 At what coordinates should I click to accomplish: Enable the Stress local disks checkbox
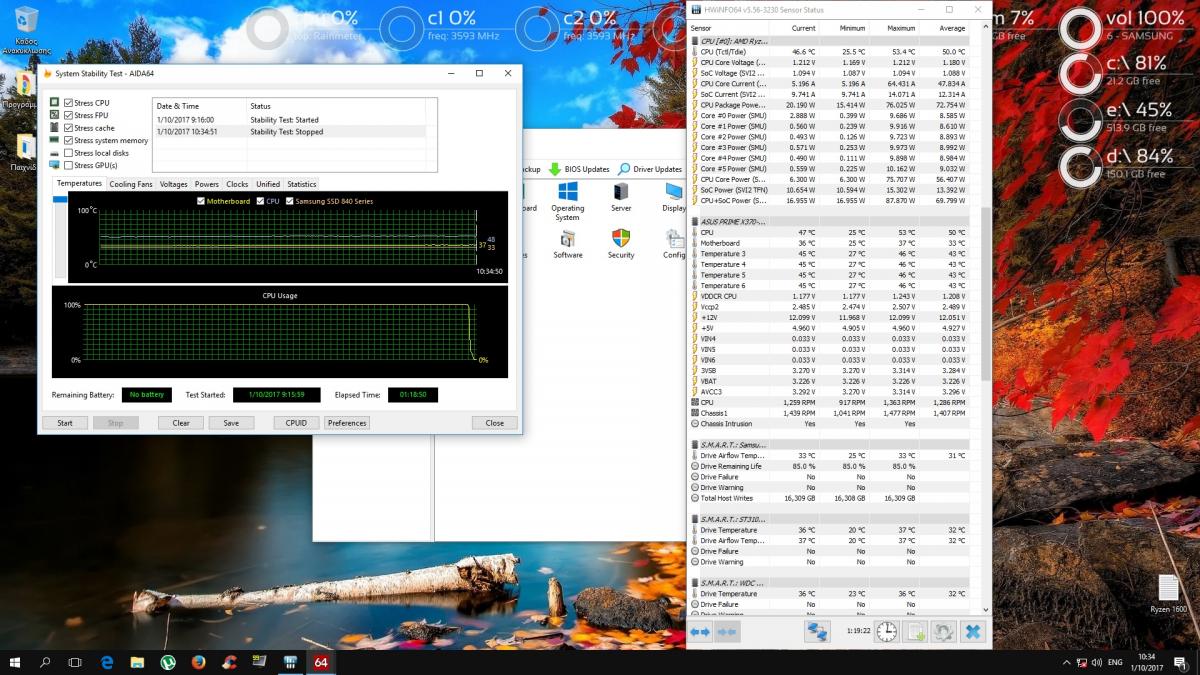click(68, 153)
